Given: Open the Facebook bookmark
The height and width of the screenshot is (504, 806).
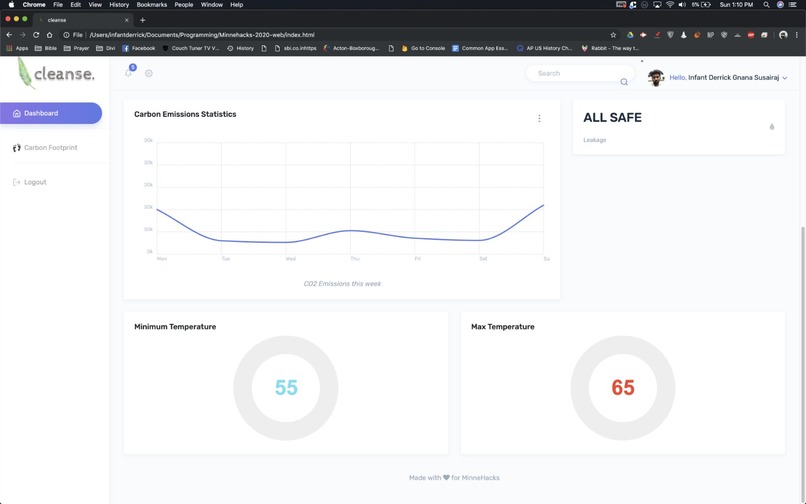Looking at the screenshot, I should 139,48.
